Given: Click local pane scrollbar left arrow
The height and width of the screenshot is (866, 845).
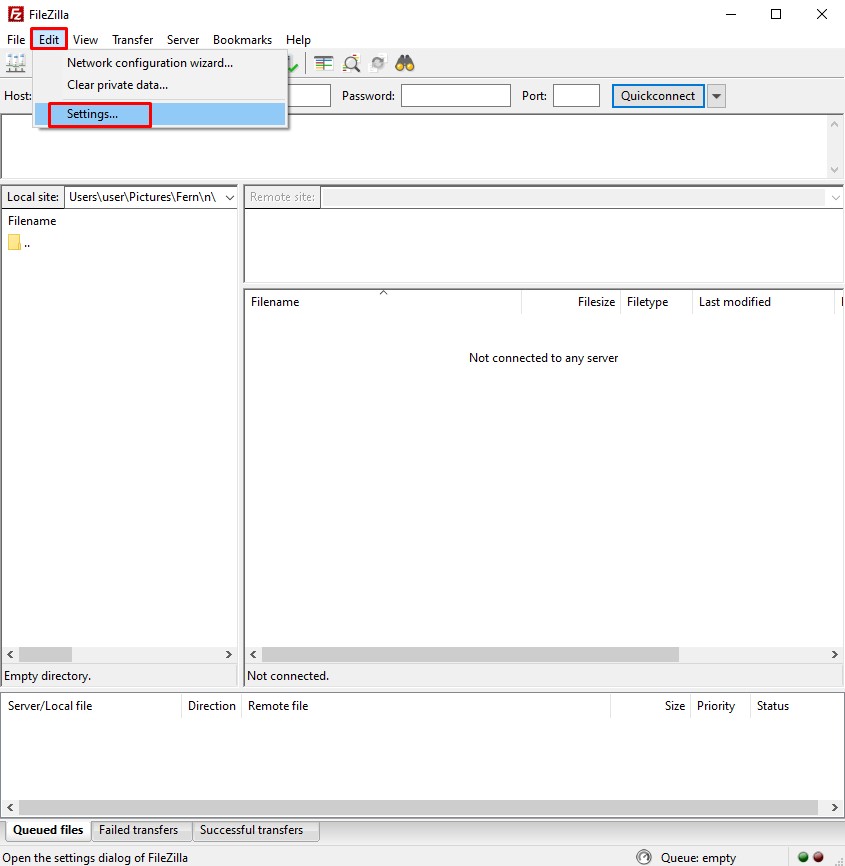Looking at the screenshot, I should [10, 654].
